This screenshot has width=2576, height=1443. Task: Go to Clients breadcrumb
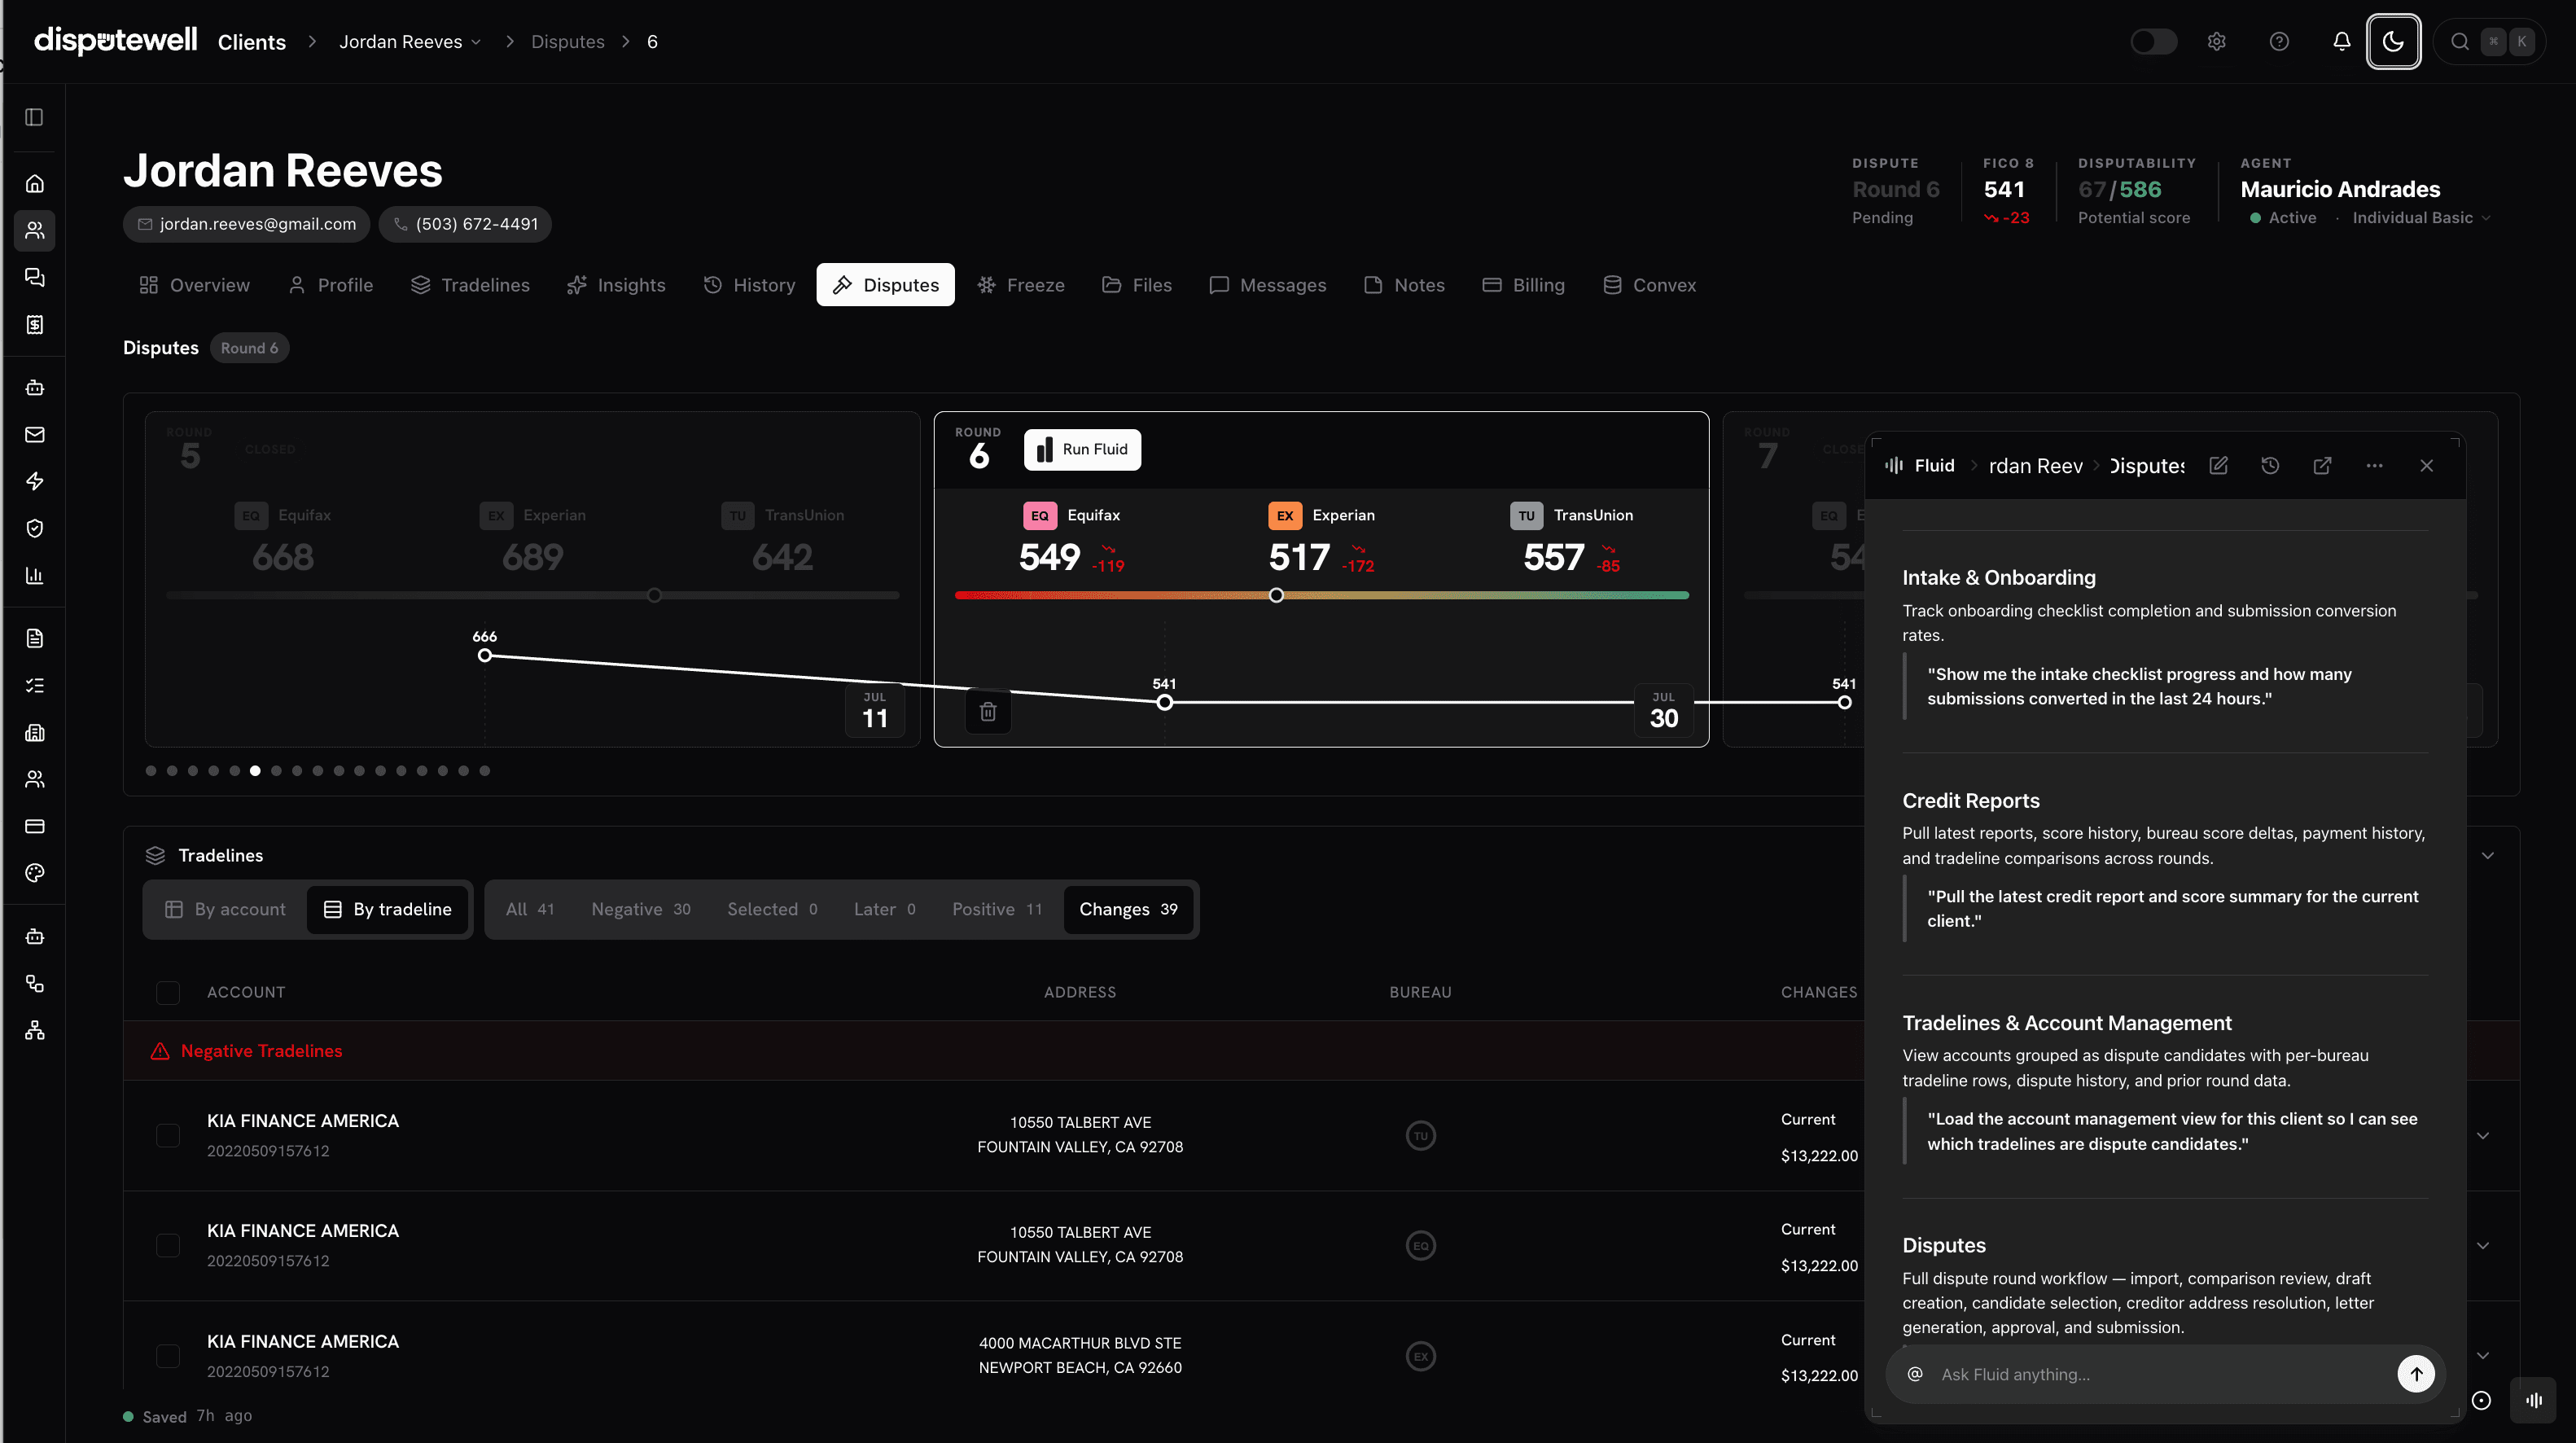[252, 42]
